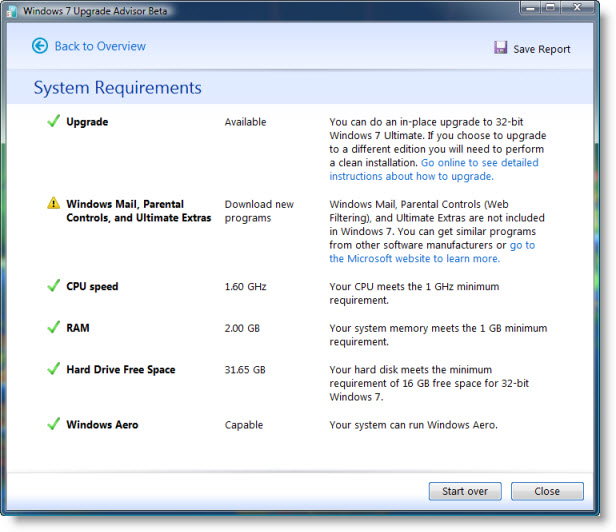
Task: Select the System Requirements heading
Action: [x=117, y=88]
